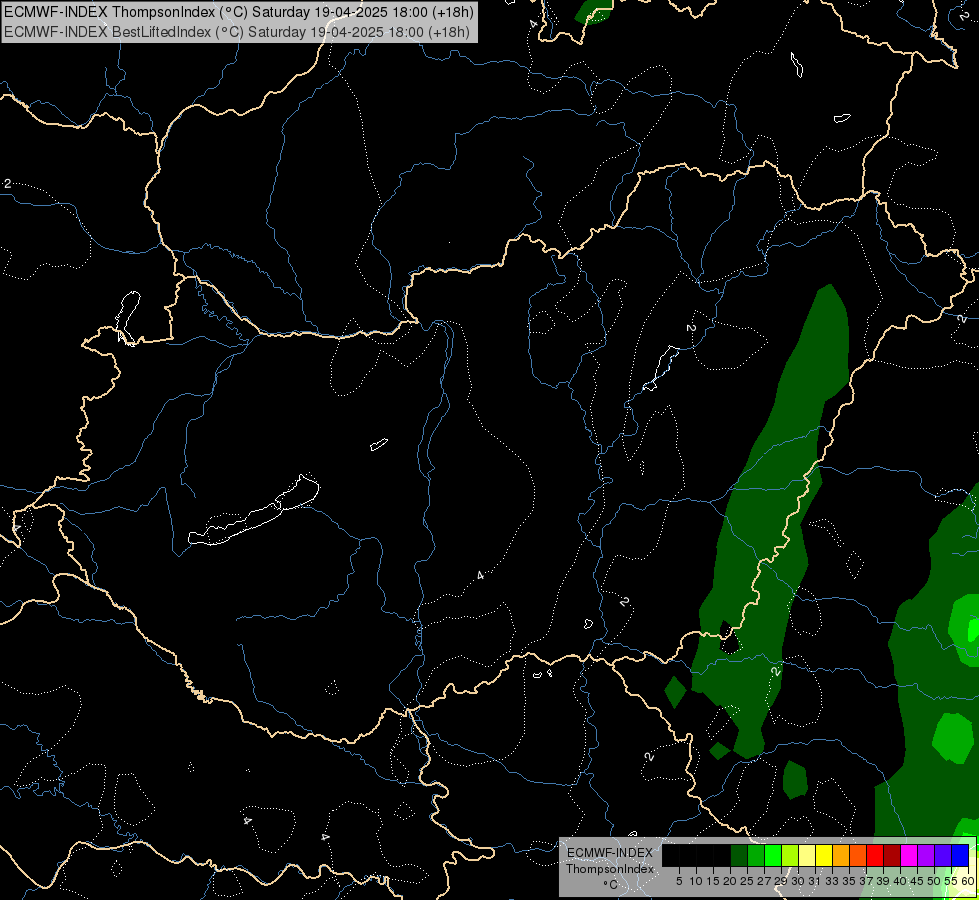Click the legend tick value '15'
Viewport: 979px width, 900px height.
pos(714,881)
